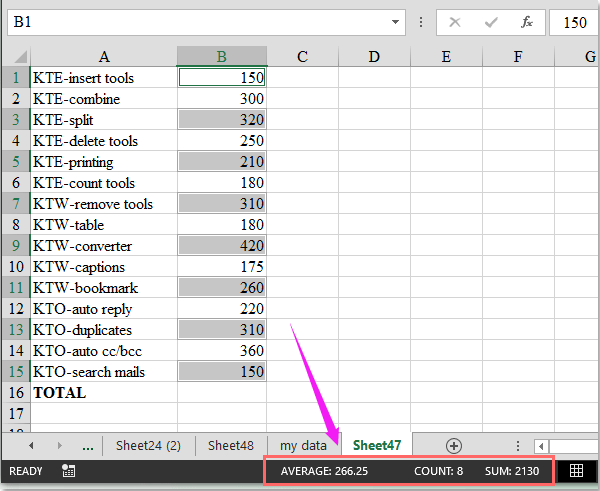Click the Enter checkmark in formula bar
This screenshot has height=491, width=600.
(x=491, y=22)
